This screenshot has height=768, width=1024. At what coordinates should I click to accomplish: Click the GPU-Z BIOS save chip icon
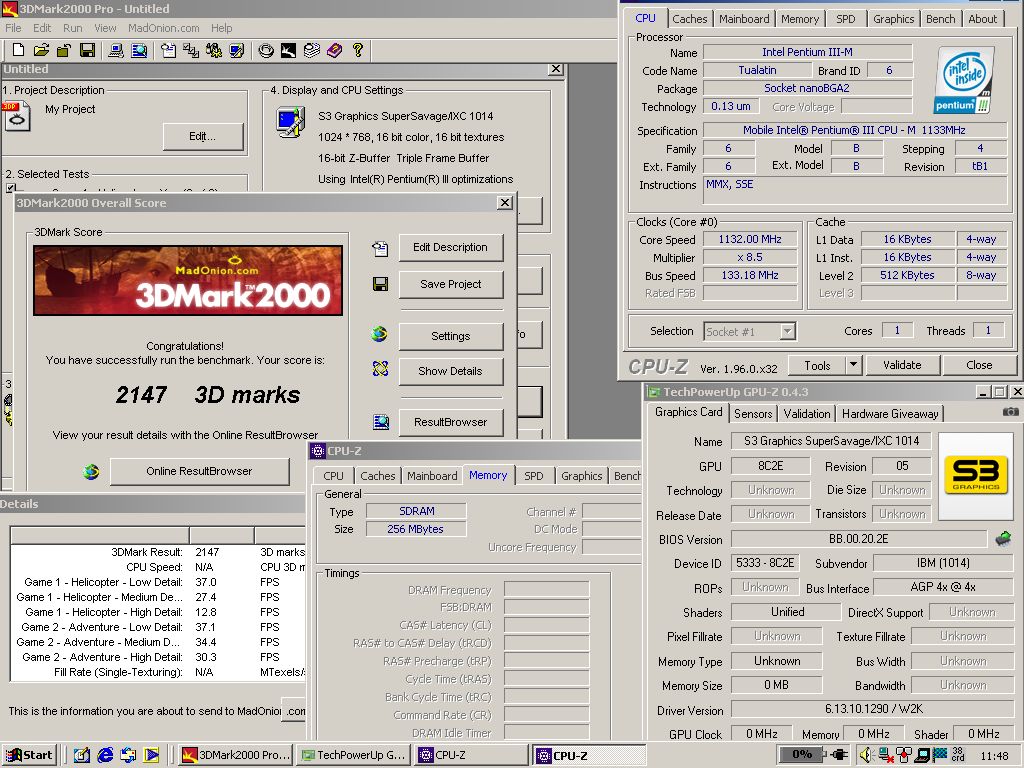point(1003,539)
